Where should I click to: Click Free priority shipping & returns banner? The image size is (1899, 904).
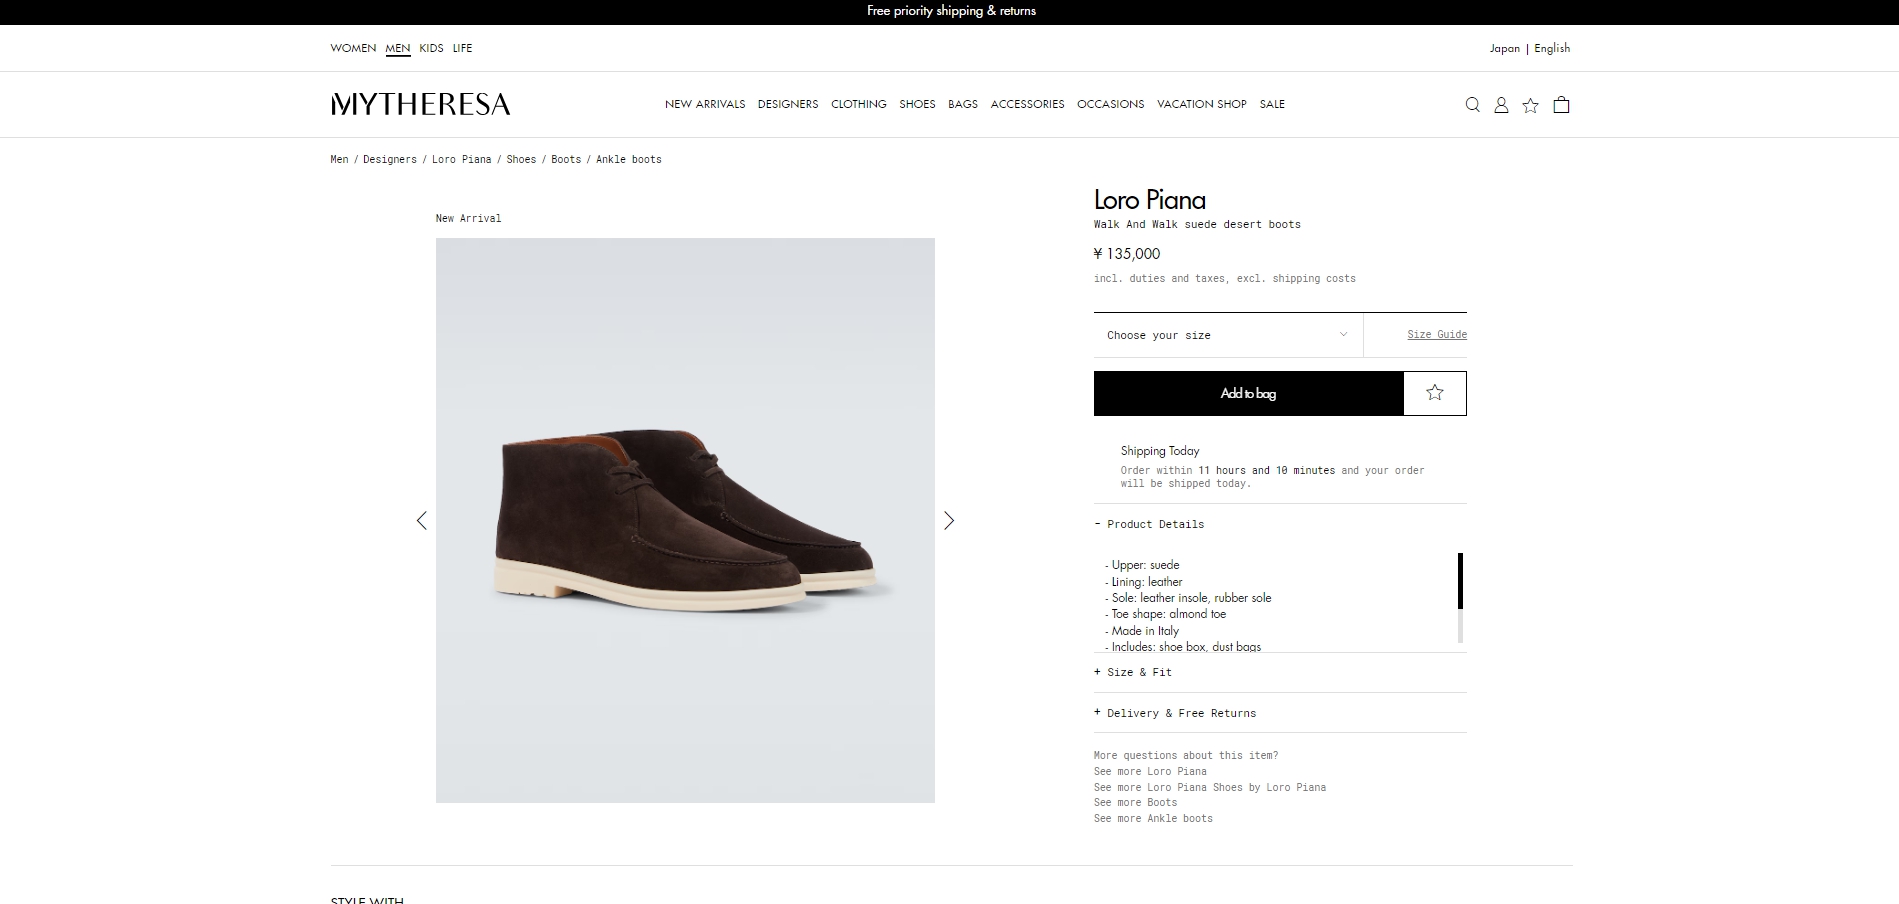pyautogui.click(x=951, y=11)
